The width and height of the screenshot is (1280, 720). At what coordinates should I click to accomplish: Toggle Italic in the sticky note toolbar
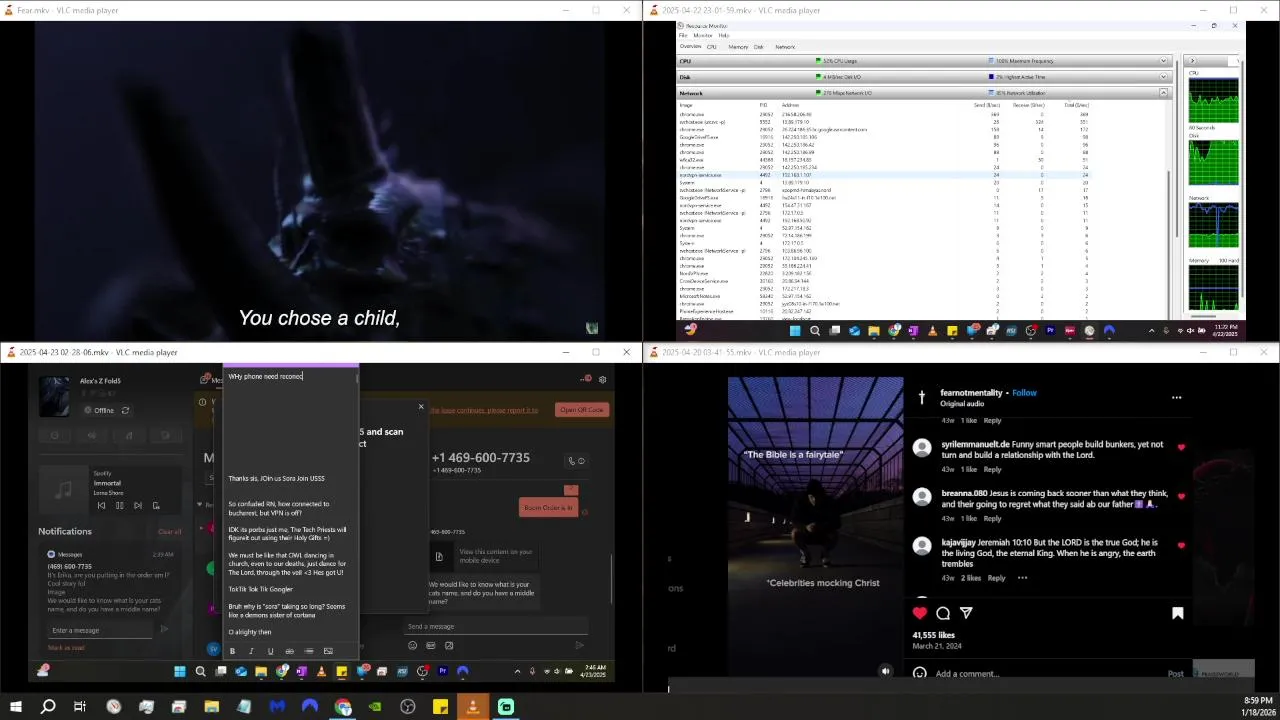coord(251,651)
